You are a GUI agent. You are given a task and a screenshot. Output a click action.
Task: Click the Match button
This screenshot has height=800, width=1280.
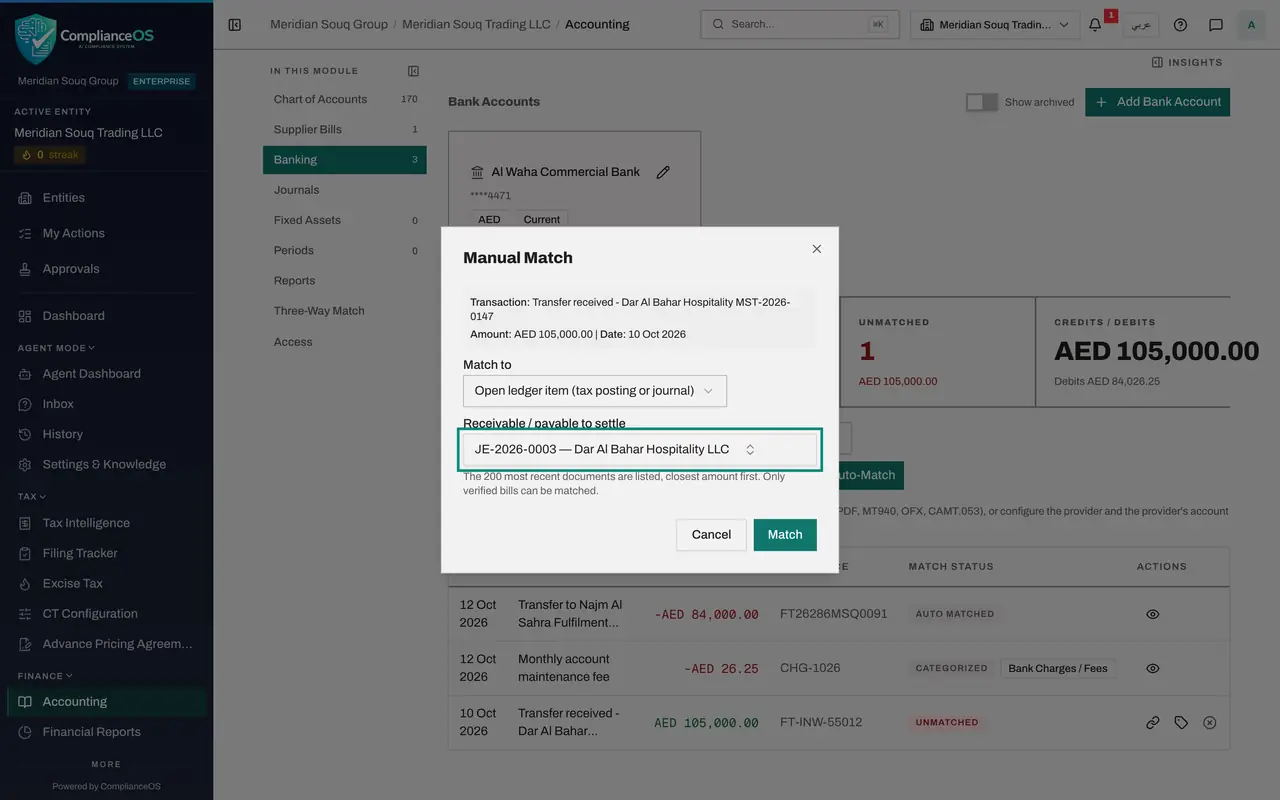(785, 535)
